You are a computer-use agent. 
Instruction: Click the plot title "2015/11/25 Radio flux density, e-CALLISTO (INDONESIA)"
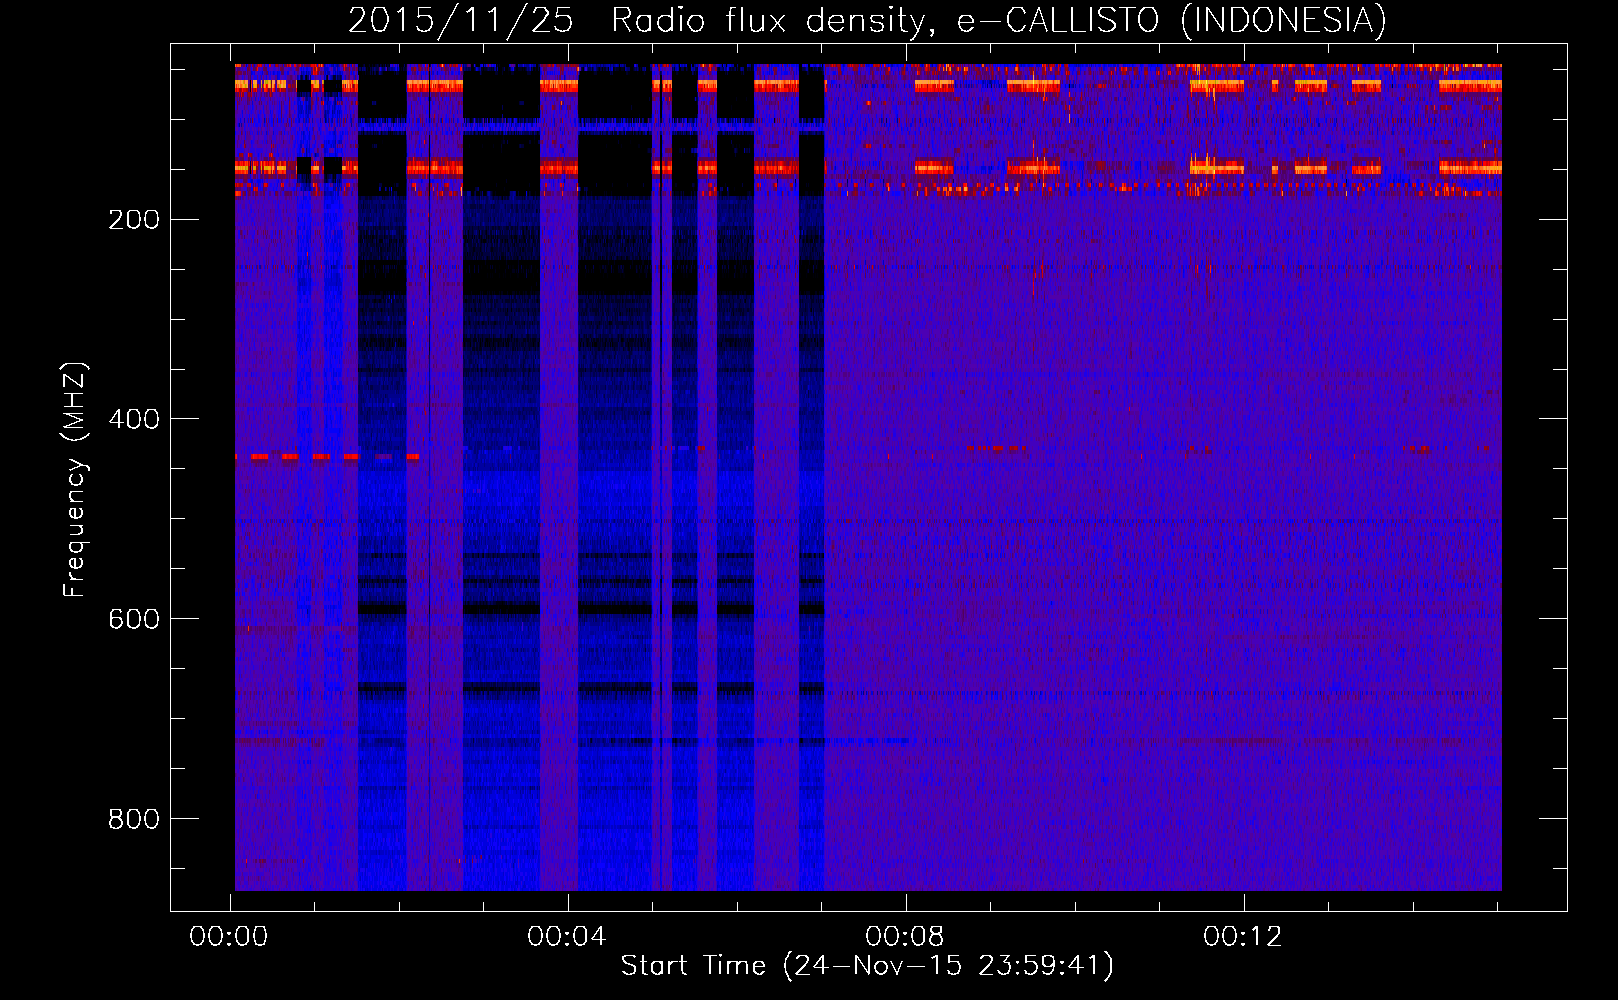tap(867, 20)
